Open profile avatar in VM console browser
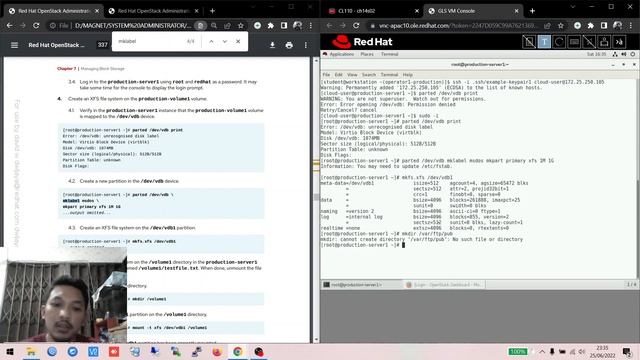This screenshot has height=360, width=640. click(618, 25)
